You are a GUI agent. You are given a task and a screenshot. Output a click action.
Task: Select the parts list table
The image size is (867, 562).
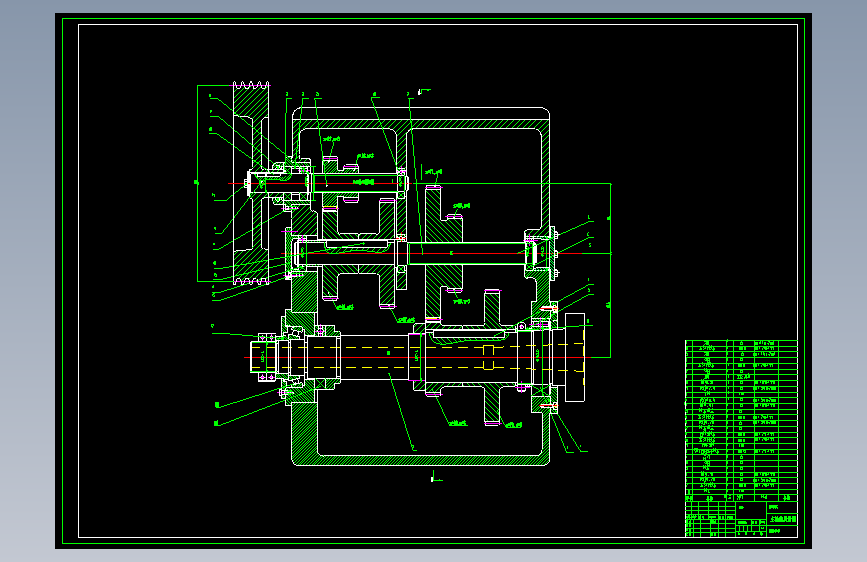741,418
